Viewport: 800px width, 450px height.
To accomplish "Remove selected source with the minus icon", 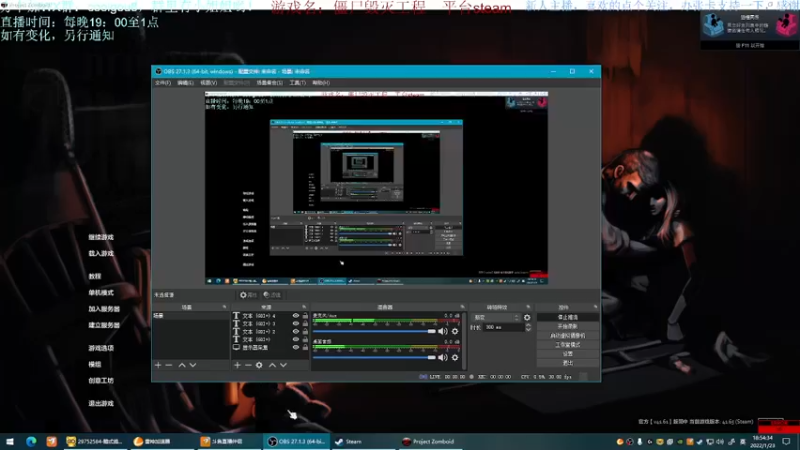I will click(x=248, y=365).
